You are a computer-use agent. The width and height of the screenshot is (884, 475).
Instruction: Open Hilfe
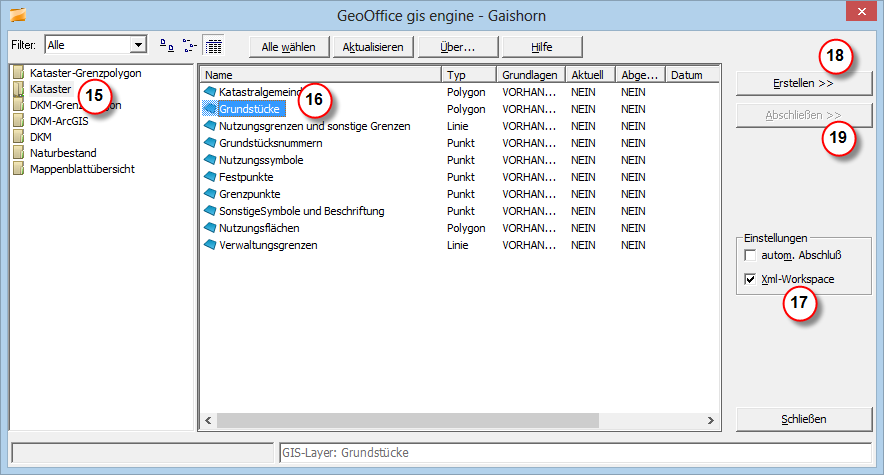point(542,47)
